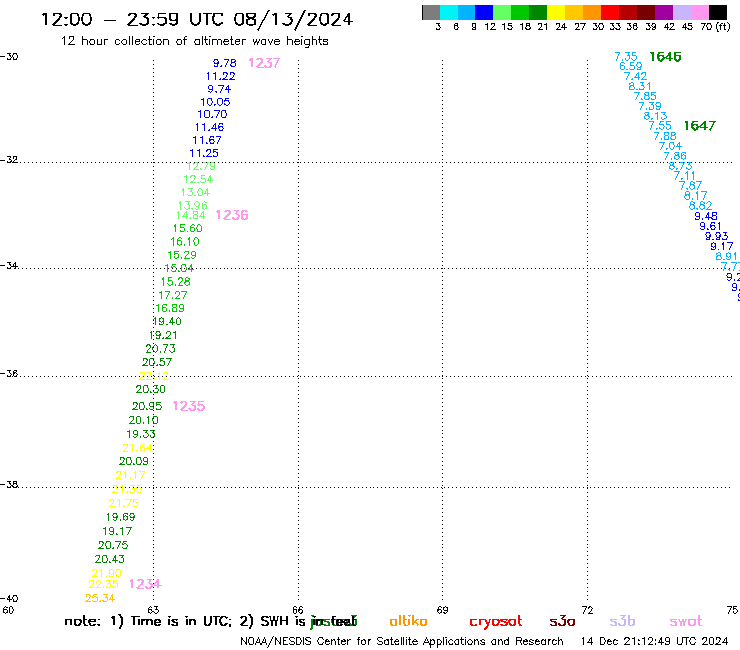
Task: Click the wave height value 20.75
Action: 113,545
